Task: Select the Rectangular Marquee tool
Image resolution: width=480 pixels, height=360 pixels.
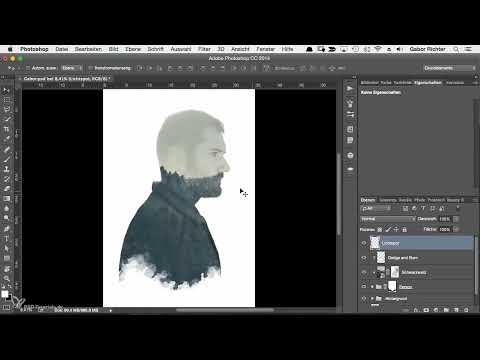Action: [6, 100]
